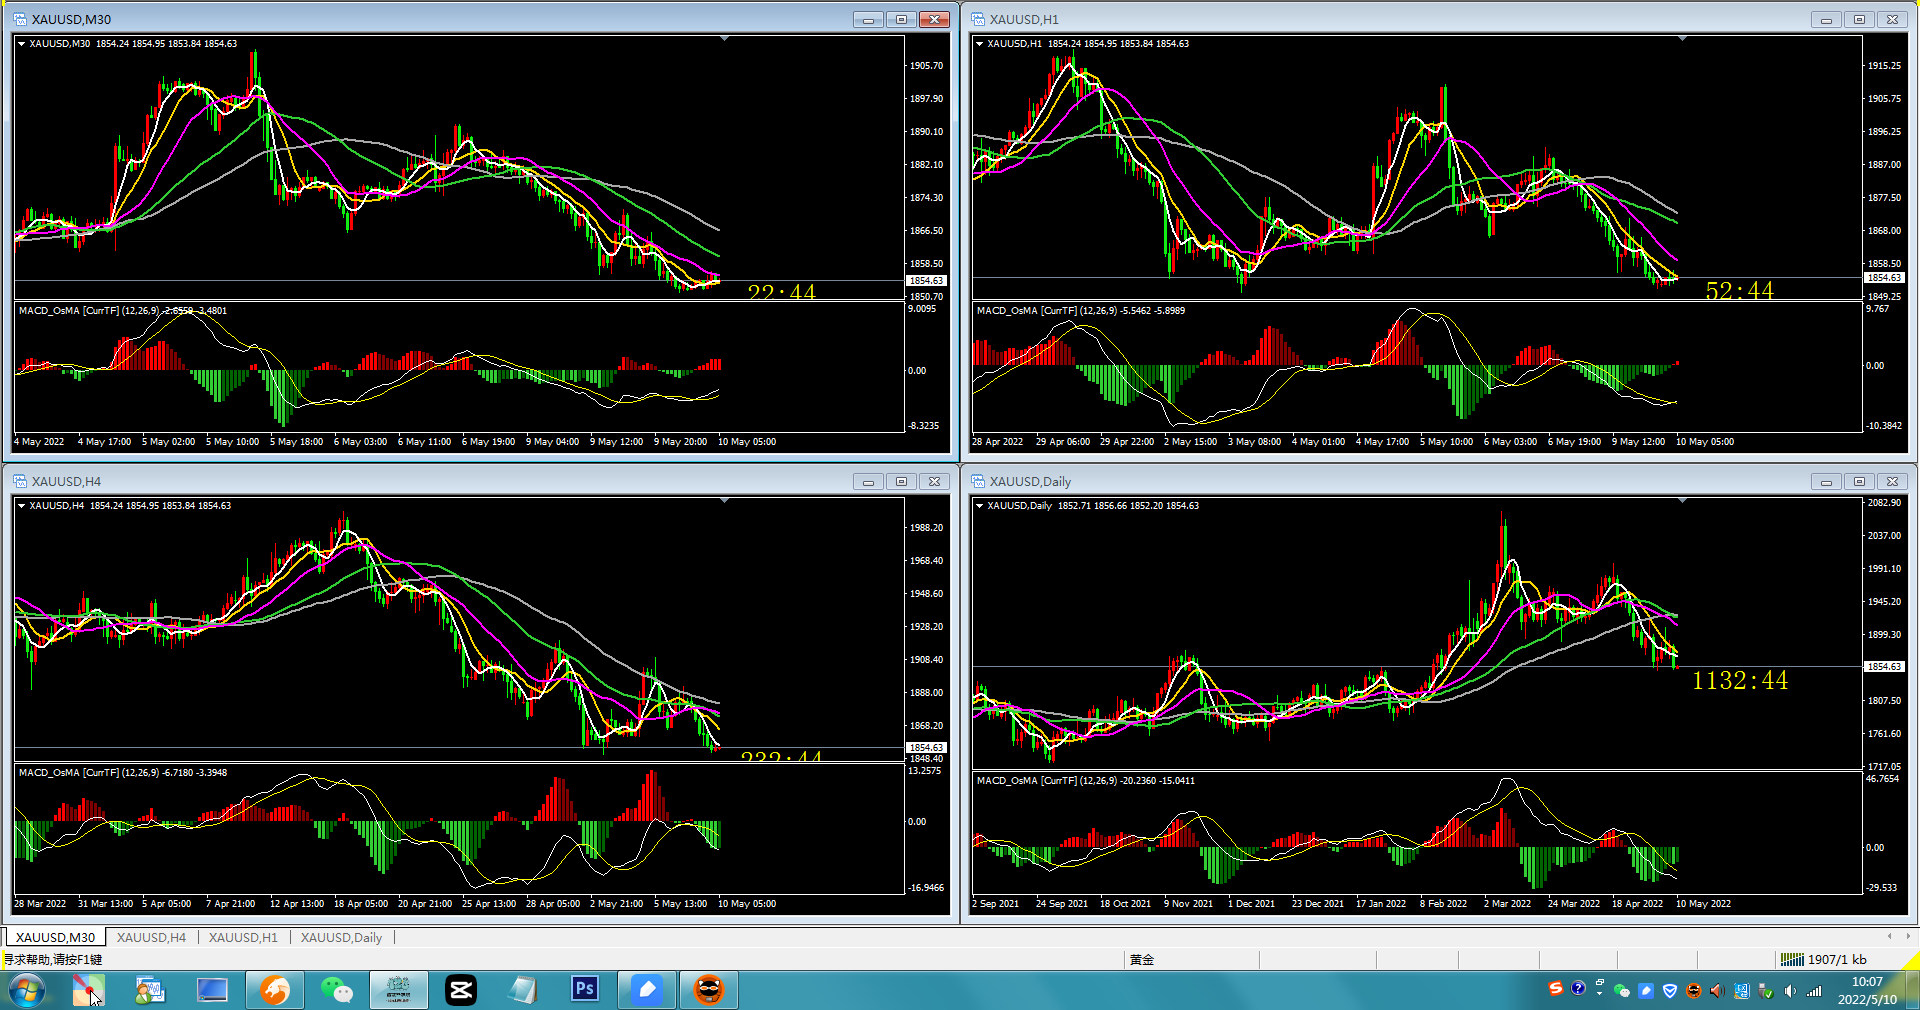Switch to the XAUUSD,H4 chart tab

151,938
